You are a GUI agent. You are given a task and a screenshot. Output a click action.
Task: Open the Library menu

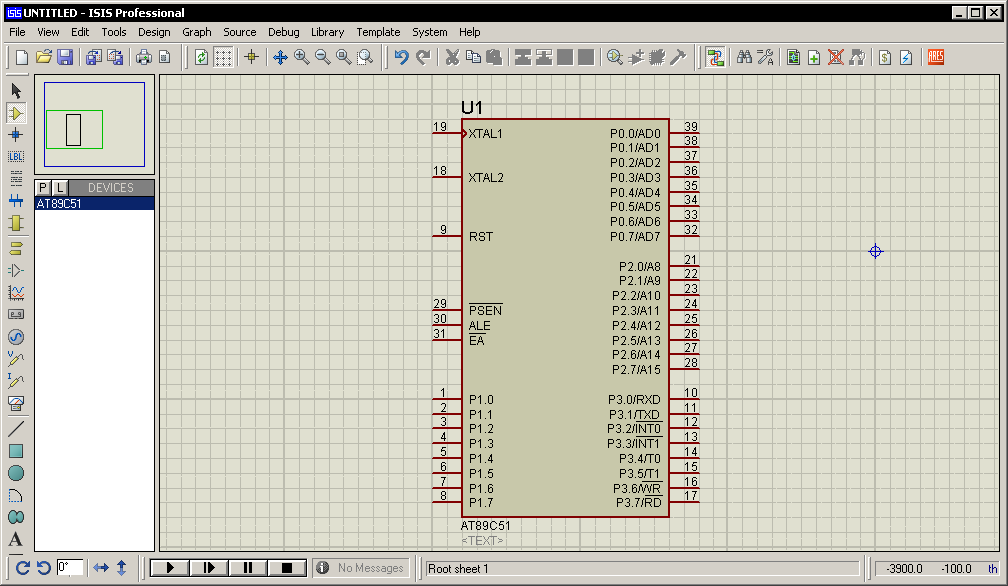(327, 31)
